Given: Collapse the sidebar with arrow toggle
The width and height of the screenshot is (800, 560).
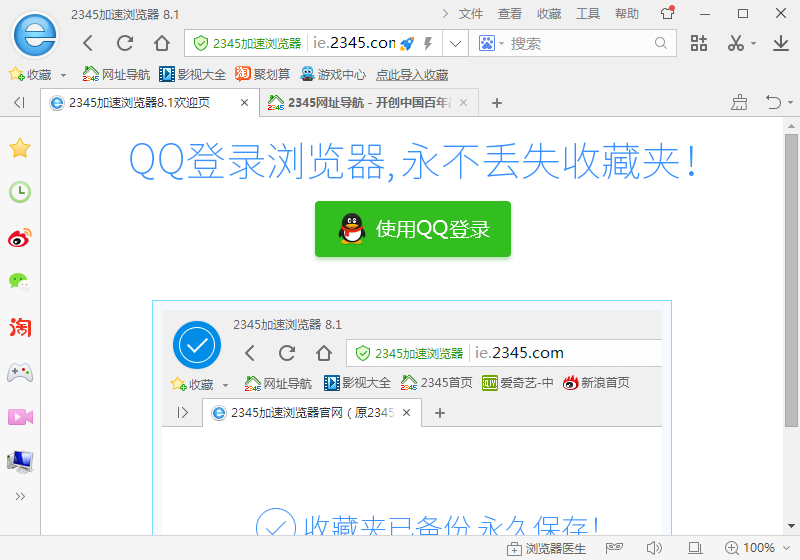Looking at the screenshot, I should (19, 103).
